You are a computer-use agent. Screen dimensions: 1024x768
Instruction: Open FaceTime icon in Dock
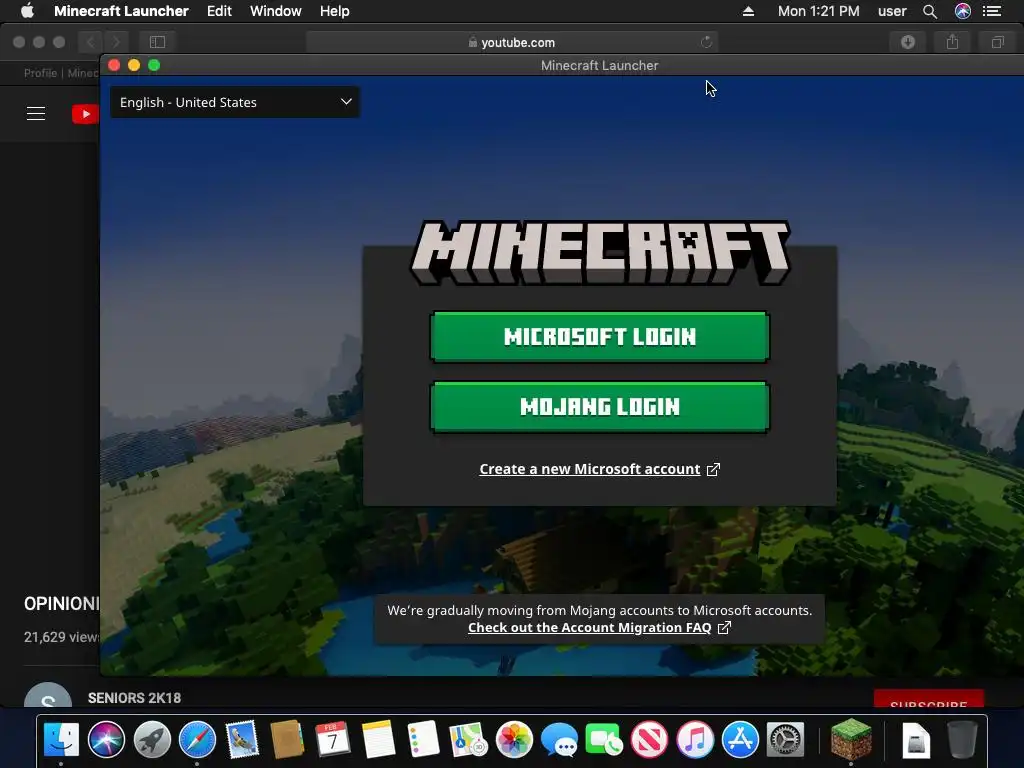604,740
